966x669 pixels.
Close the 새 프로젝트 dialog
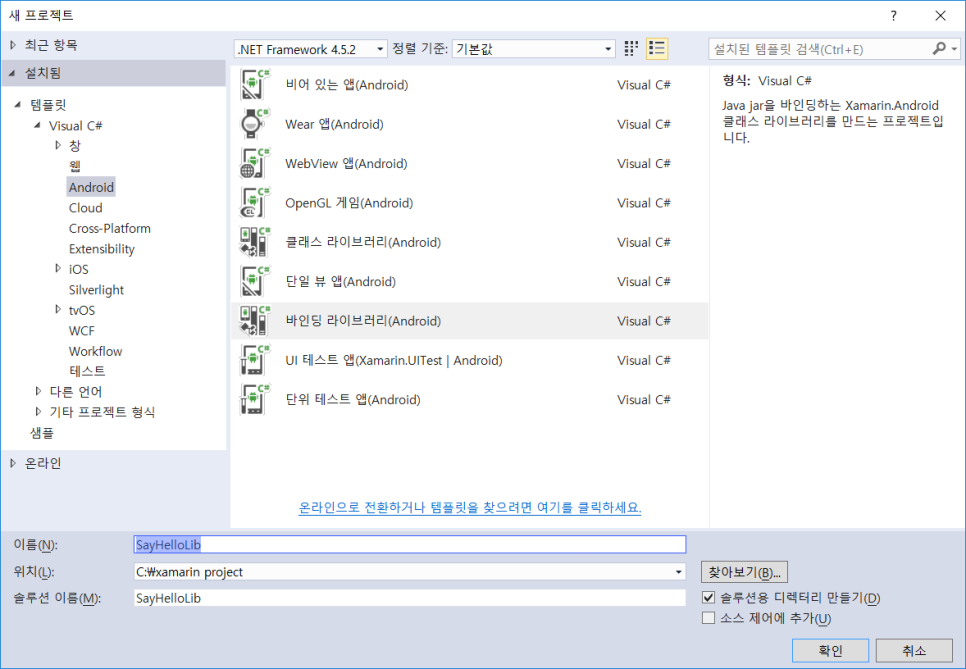(940, 15)
